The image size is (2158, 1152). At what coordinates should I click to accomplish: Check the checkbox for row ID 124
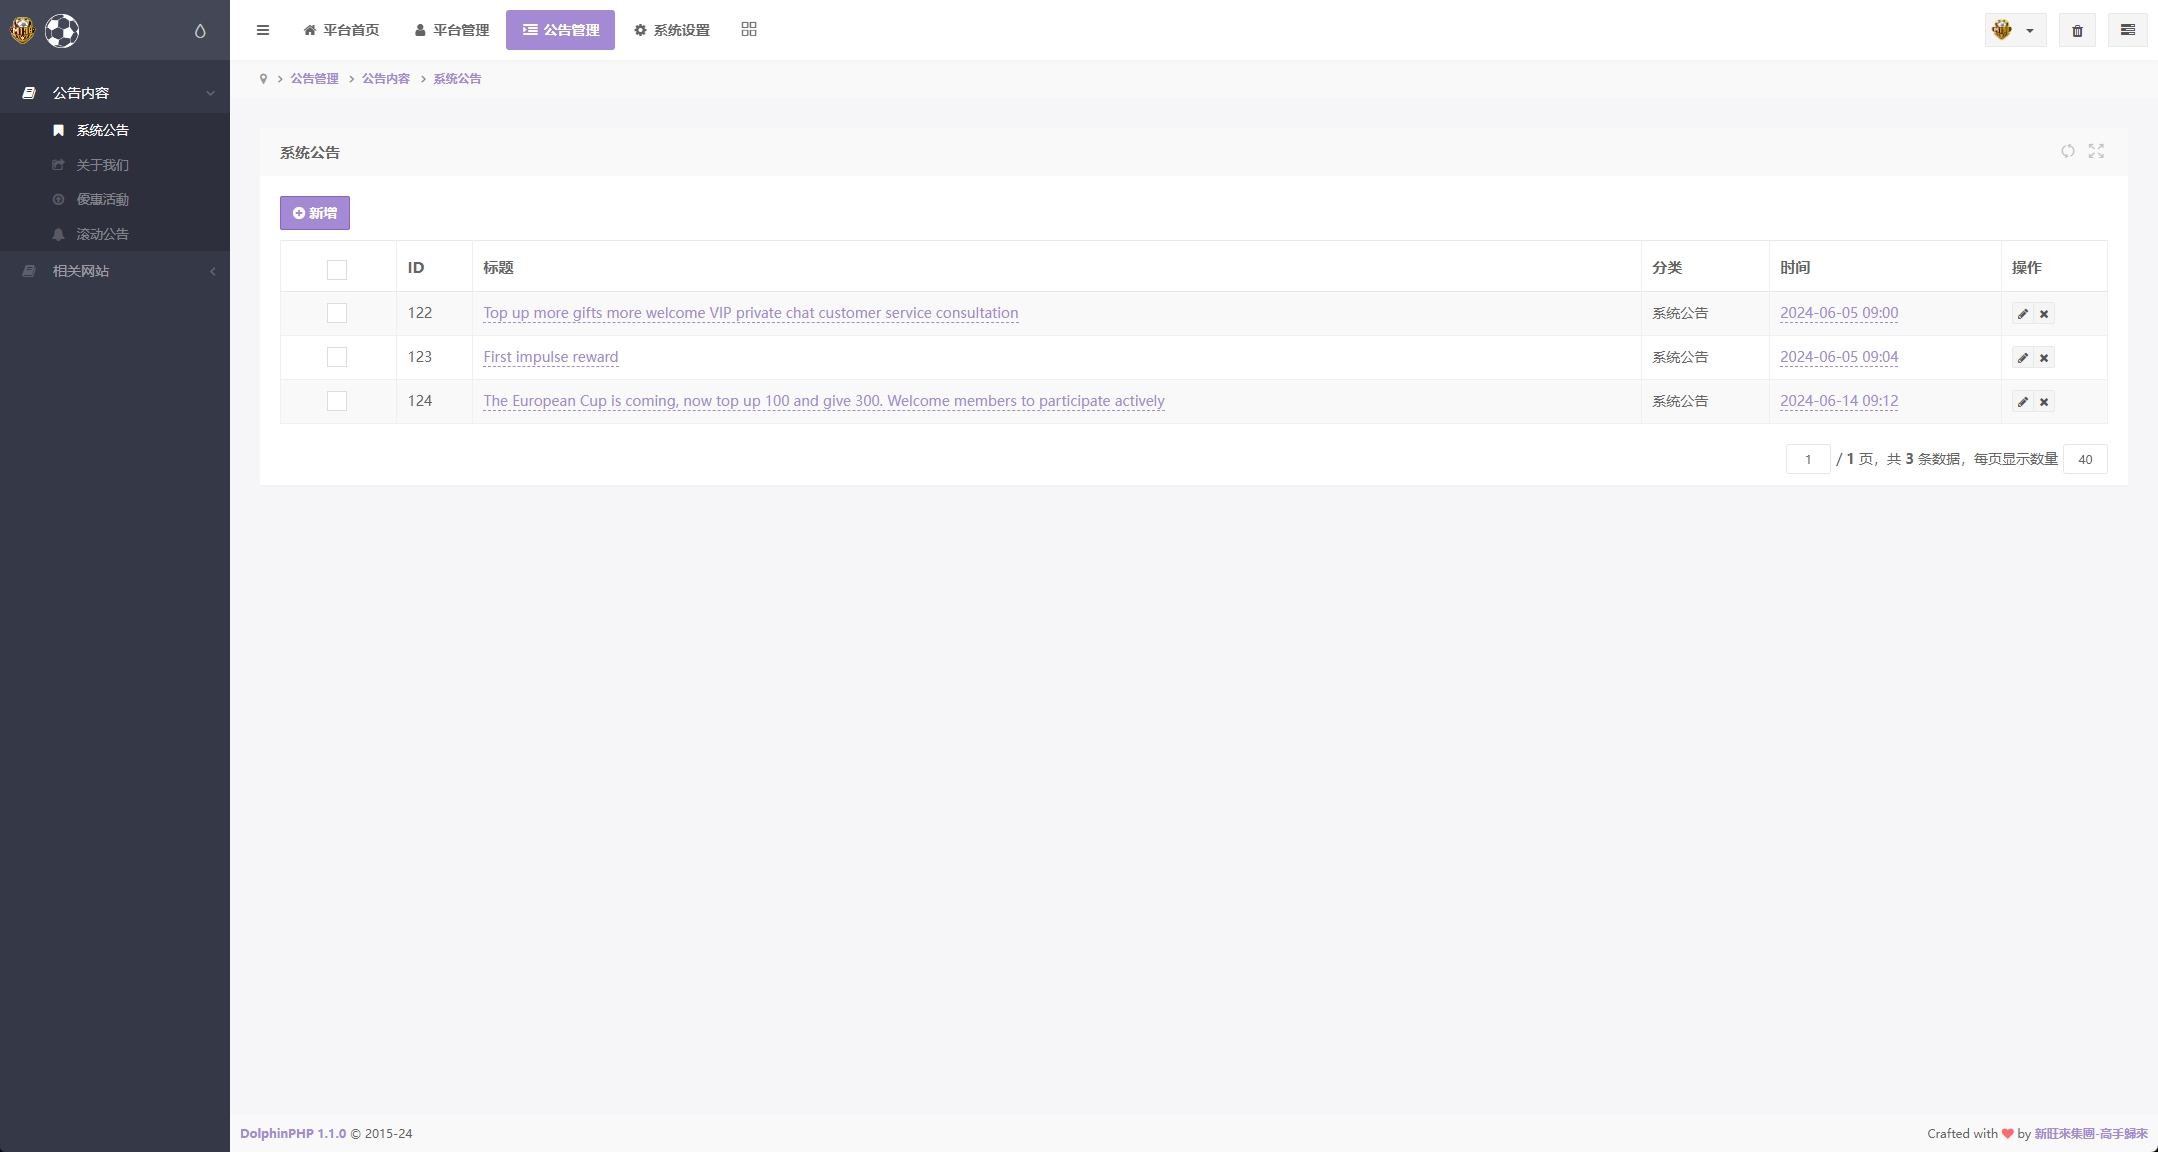tap(337, 401)
